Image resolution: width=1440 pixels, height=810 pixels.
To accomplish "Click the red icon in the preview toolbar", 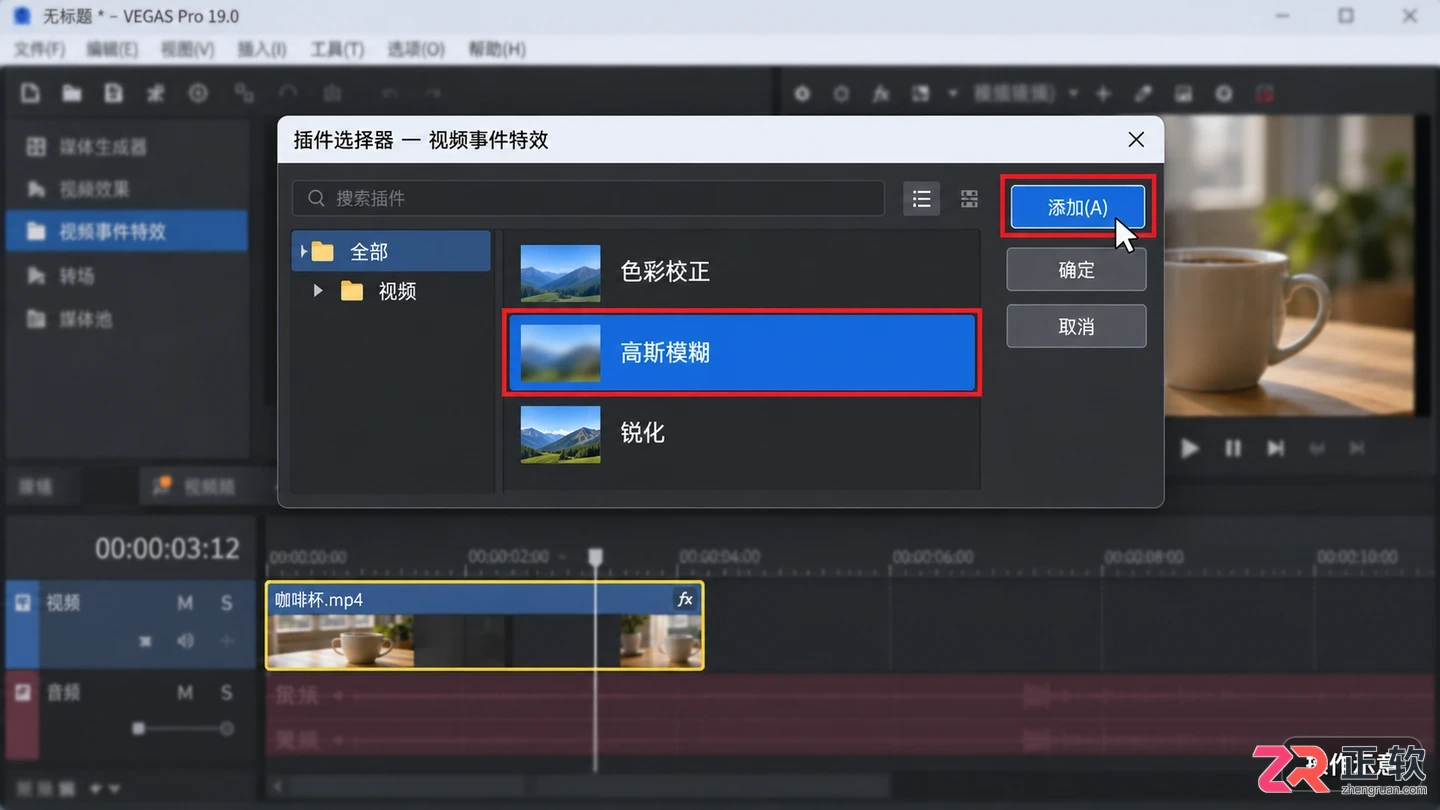I will tap(1265, 93).
